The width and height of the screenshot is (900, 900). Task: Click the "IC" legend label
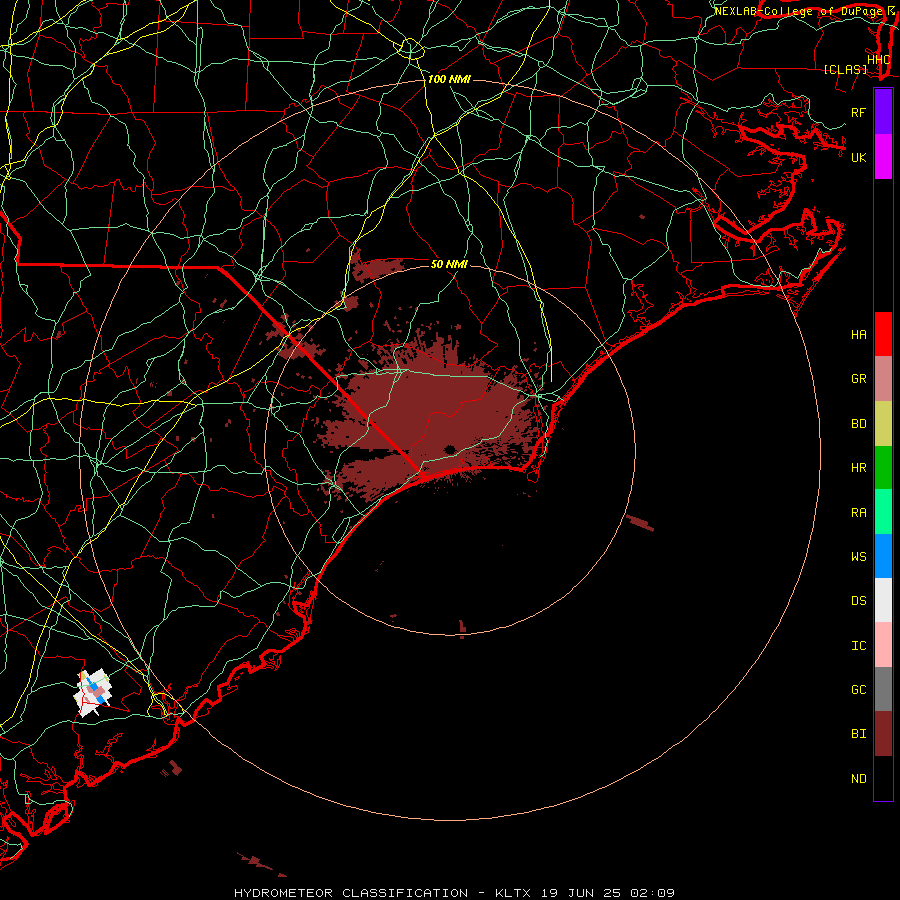pyautogui.click(x=858, y=646)
